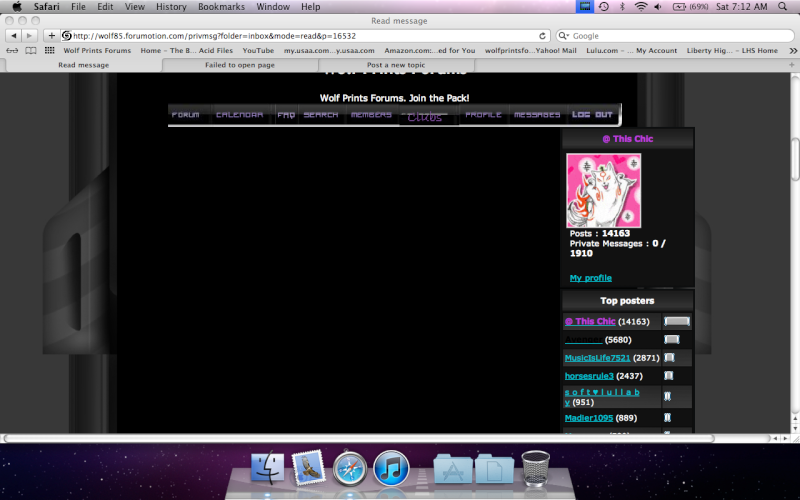Open the YouTube bookmark
Screen dimensions: 800x500
pos(258,51)
